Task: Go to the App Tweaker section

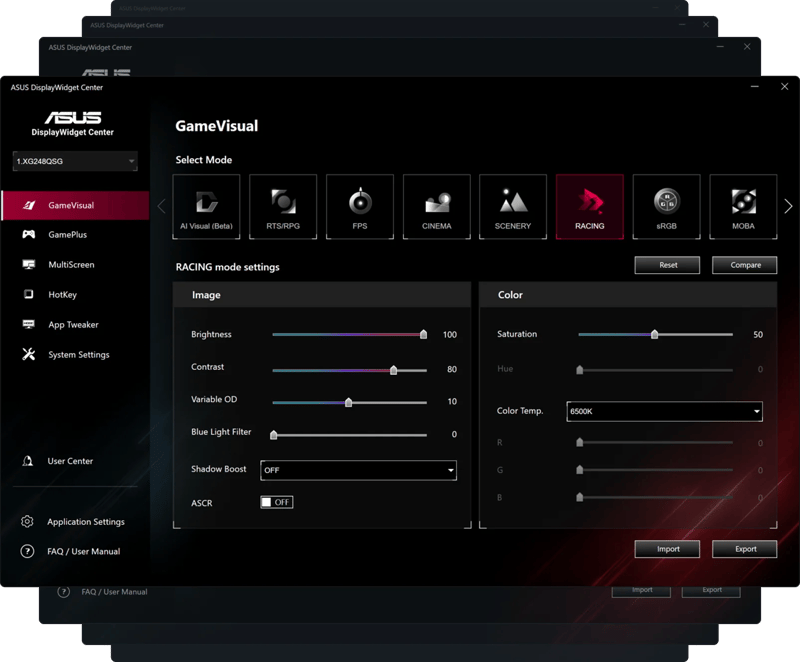Action: click(x=73, y=325)
